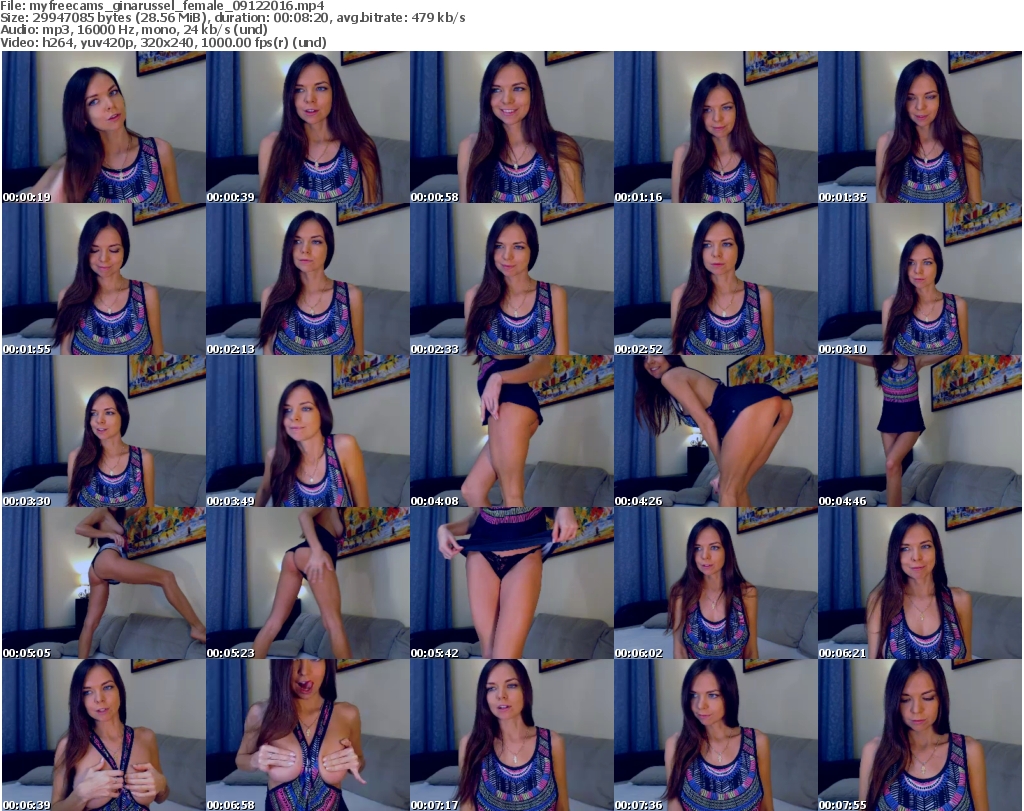Open the frame stamped 00:02:13

click(x=308, y=279)
